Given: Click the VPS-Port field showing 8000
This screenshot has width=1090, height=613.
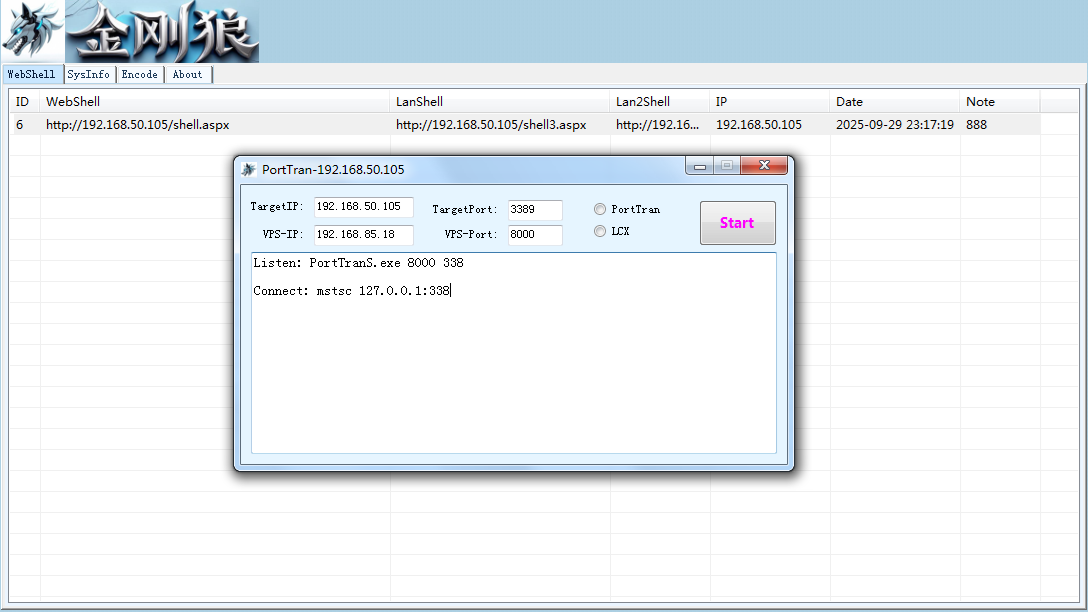Looking at the screenshot, I should pos(535,235).
